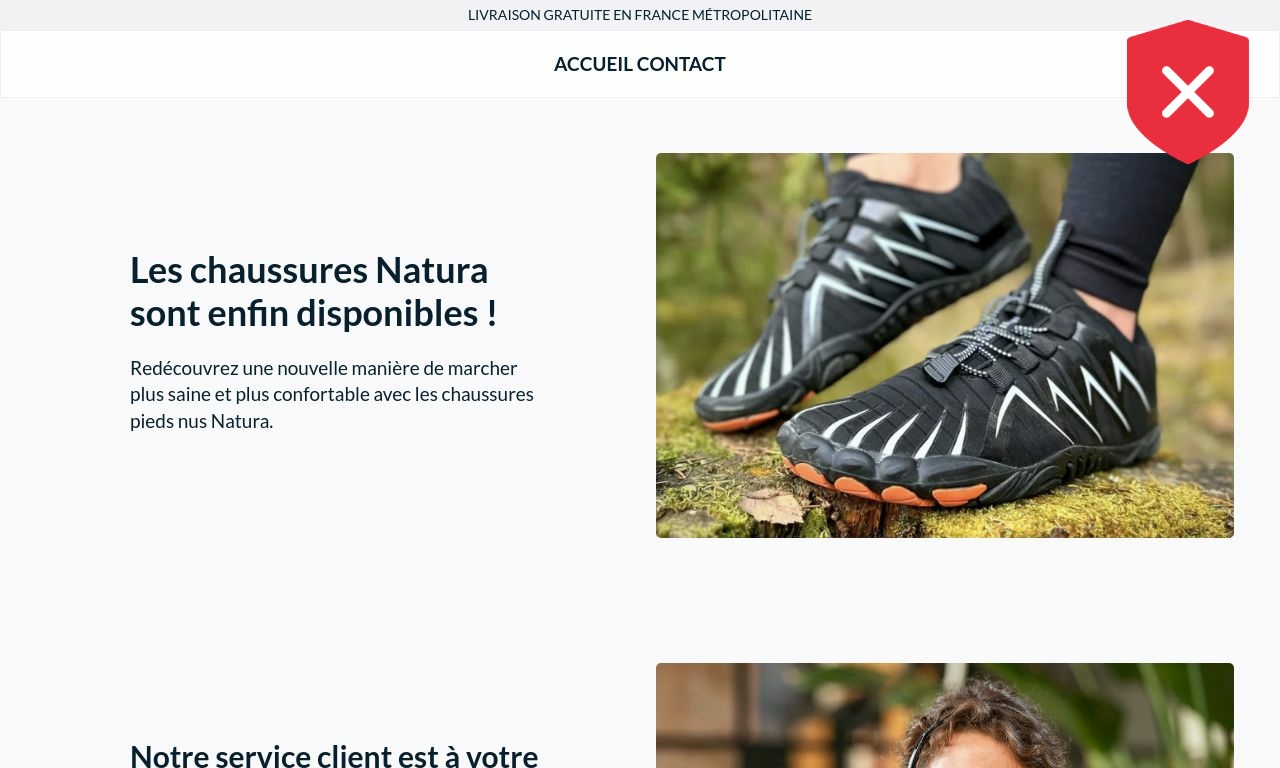The image size is (1280, 768).
Task: Click the "Notre service client" heading
Action: pyautogui.click(x=334, y=755)
